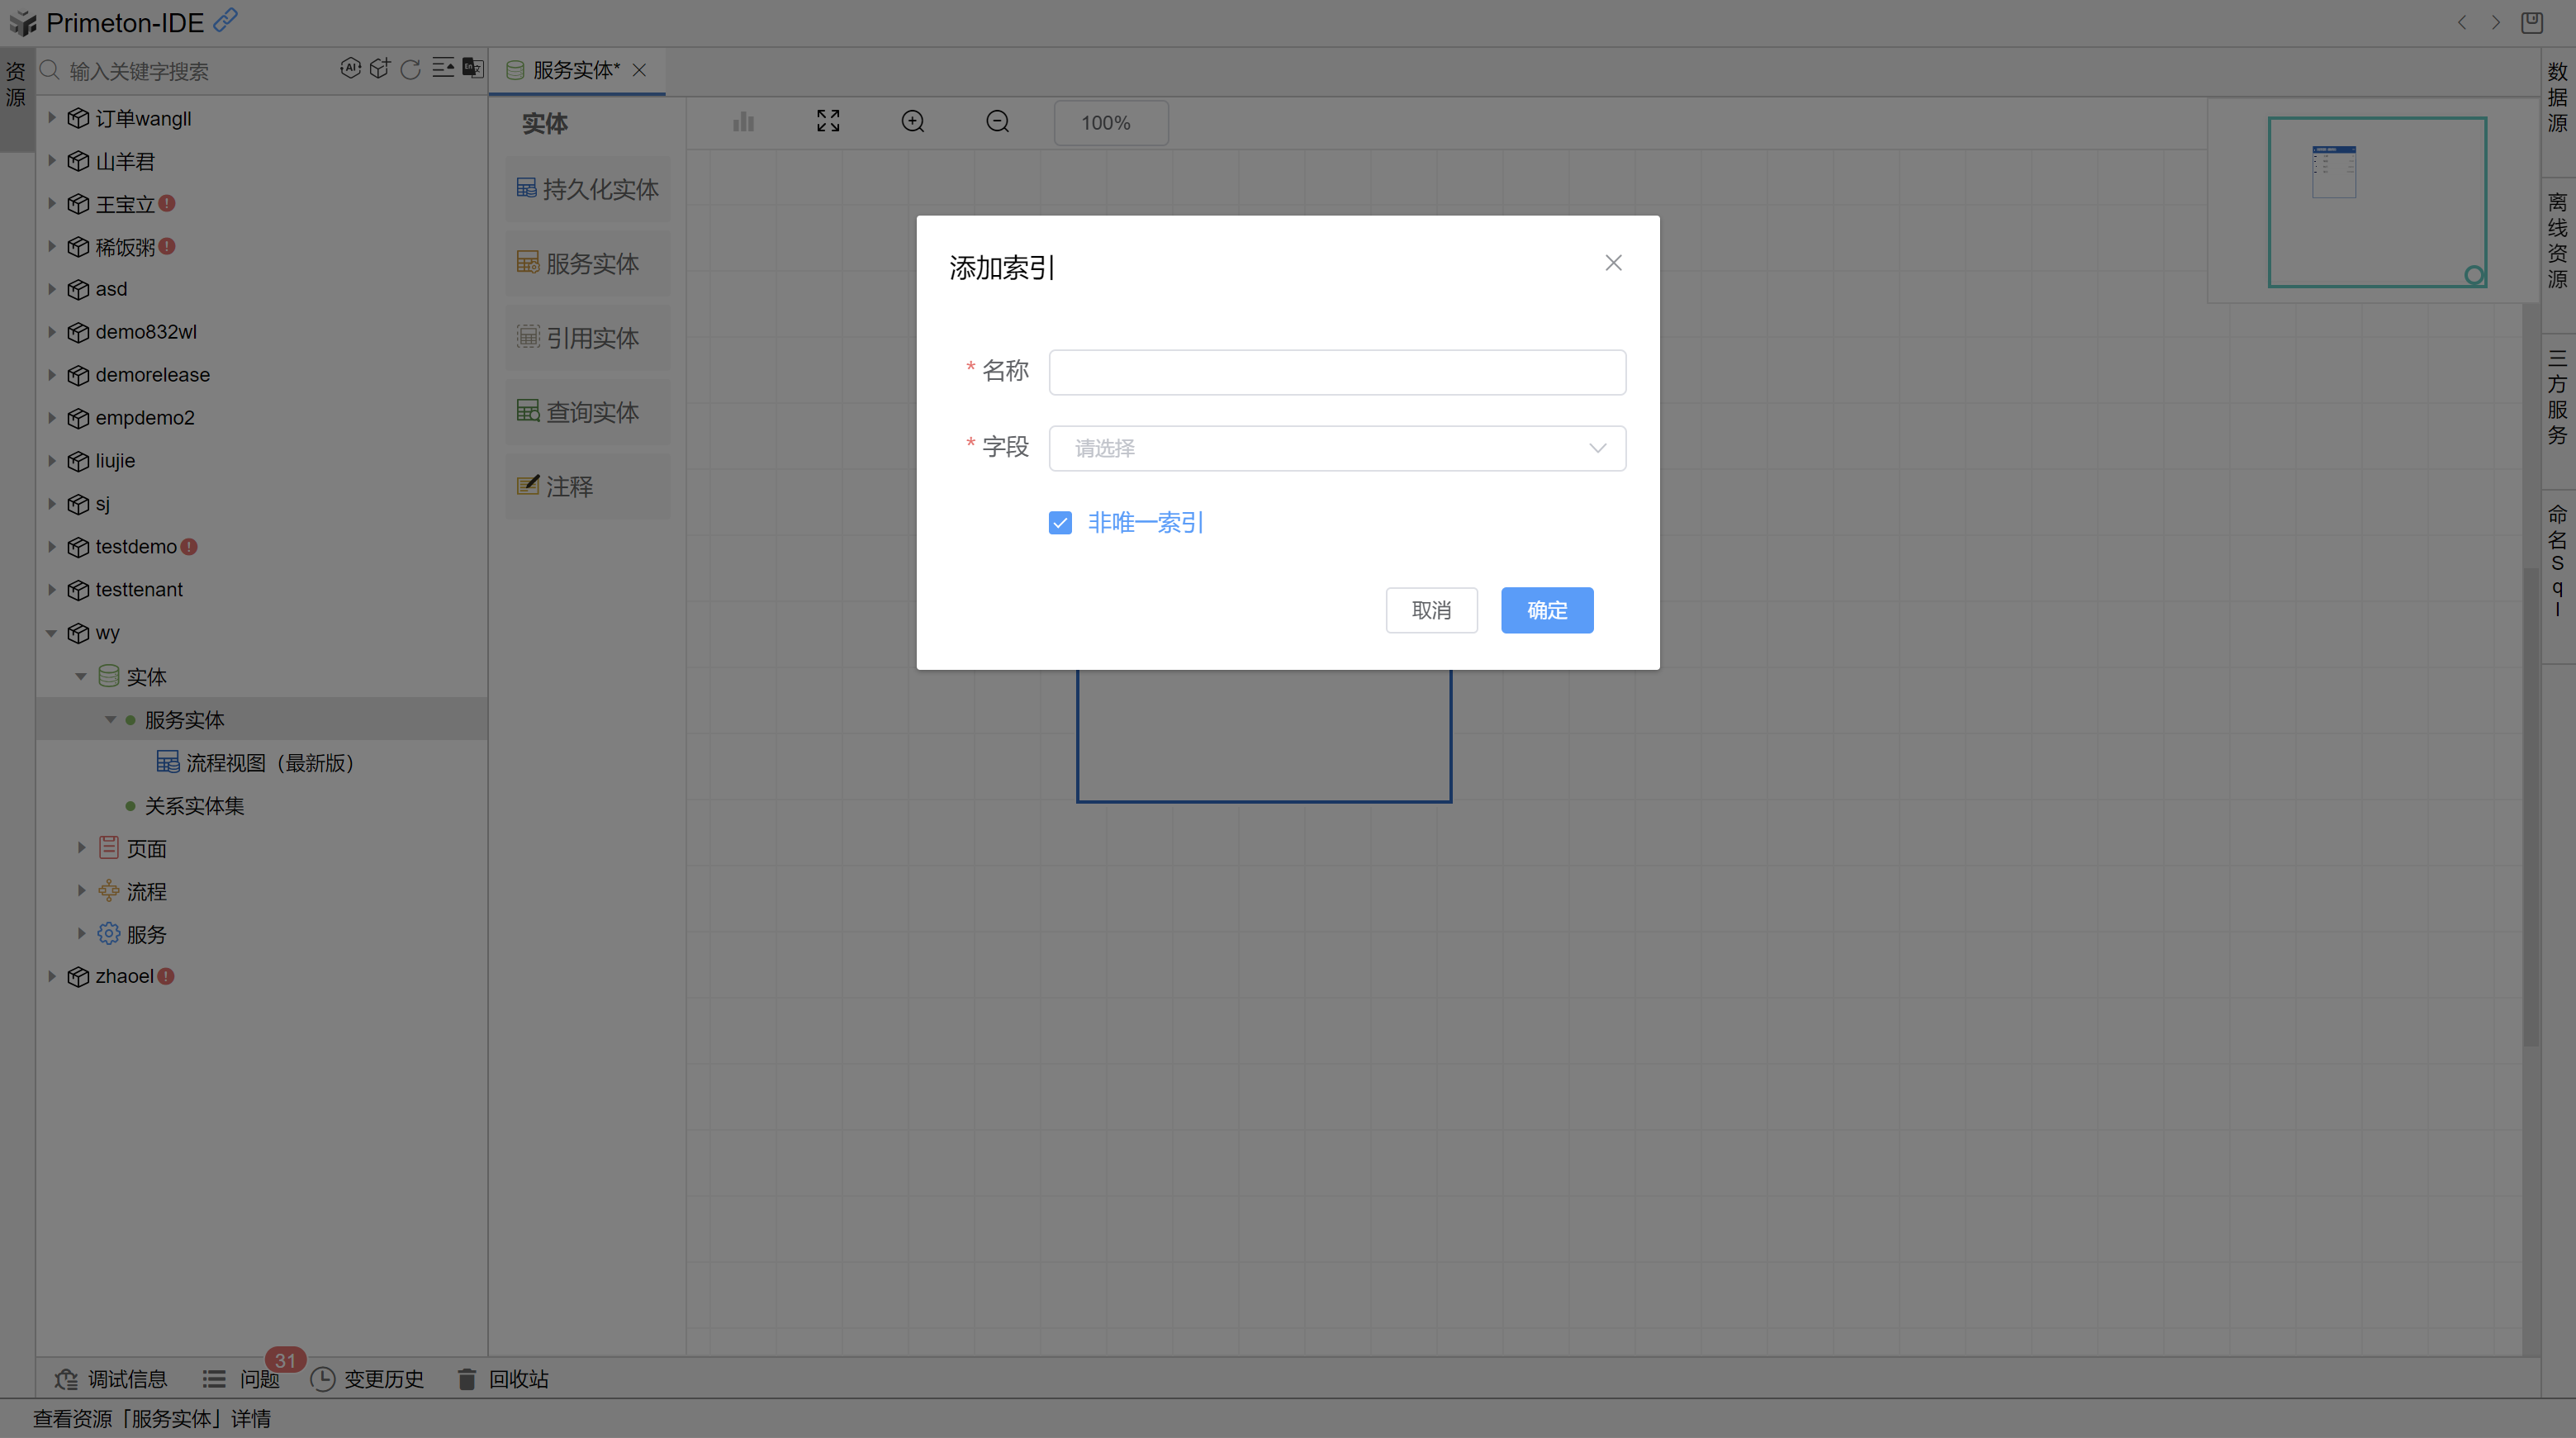Switch to the 服务实体 editor tab
This screenshot has width=2576, height=1438.
coord(575,70)
